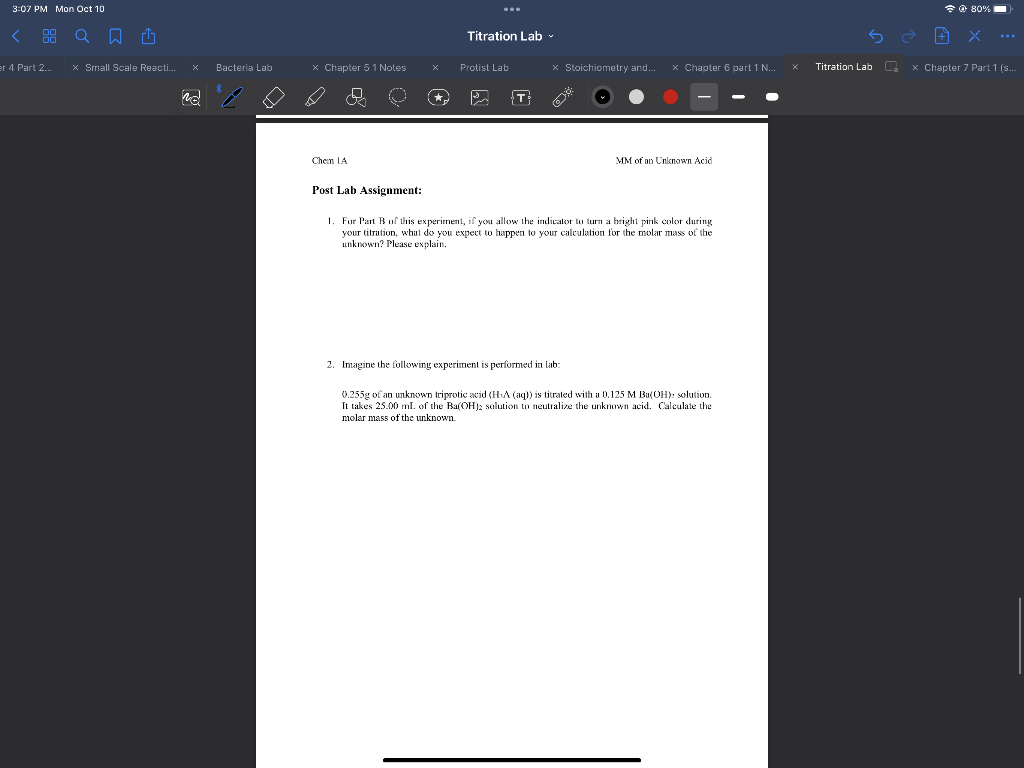Open the Bacteria Lab tab
This screenshot has height=768, width=1024.
tap(243, 67)
